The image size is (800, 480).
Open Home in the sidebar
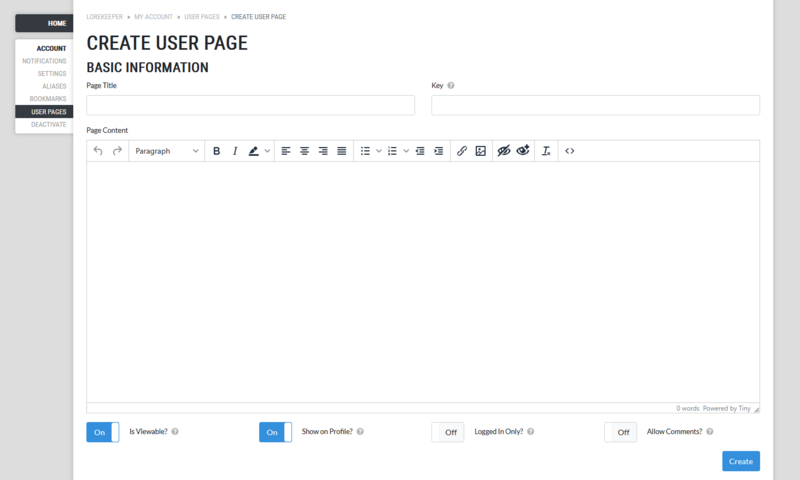44,23
